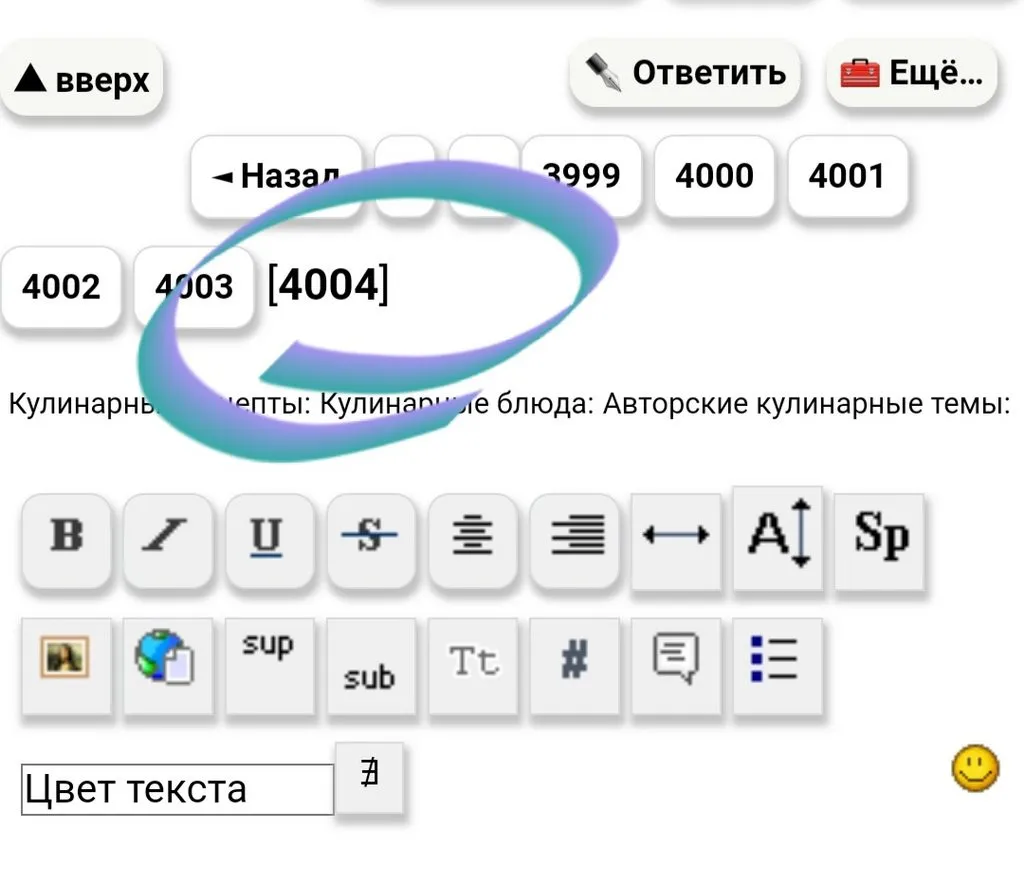Select the monospace Tt formatting icon

[x=473, y=660]
